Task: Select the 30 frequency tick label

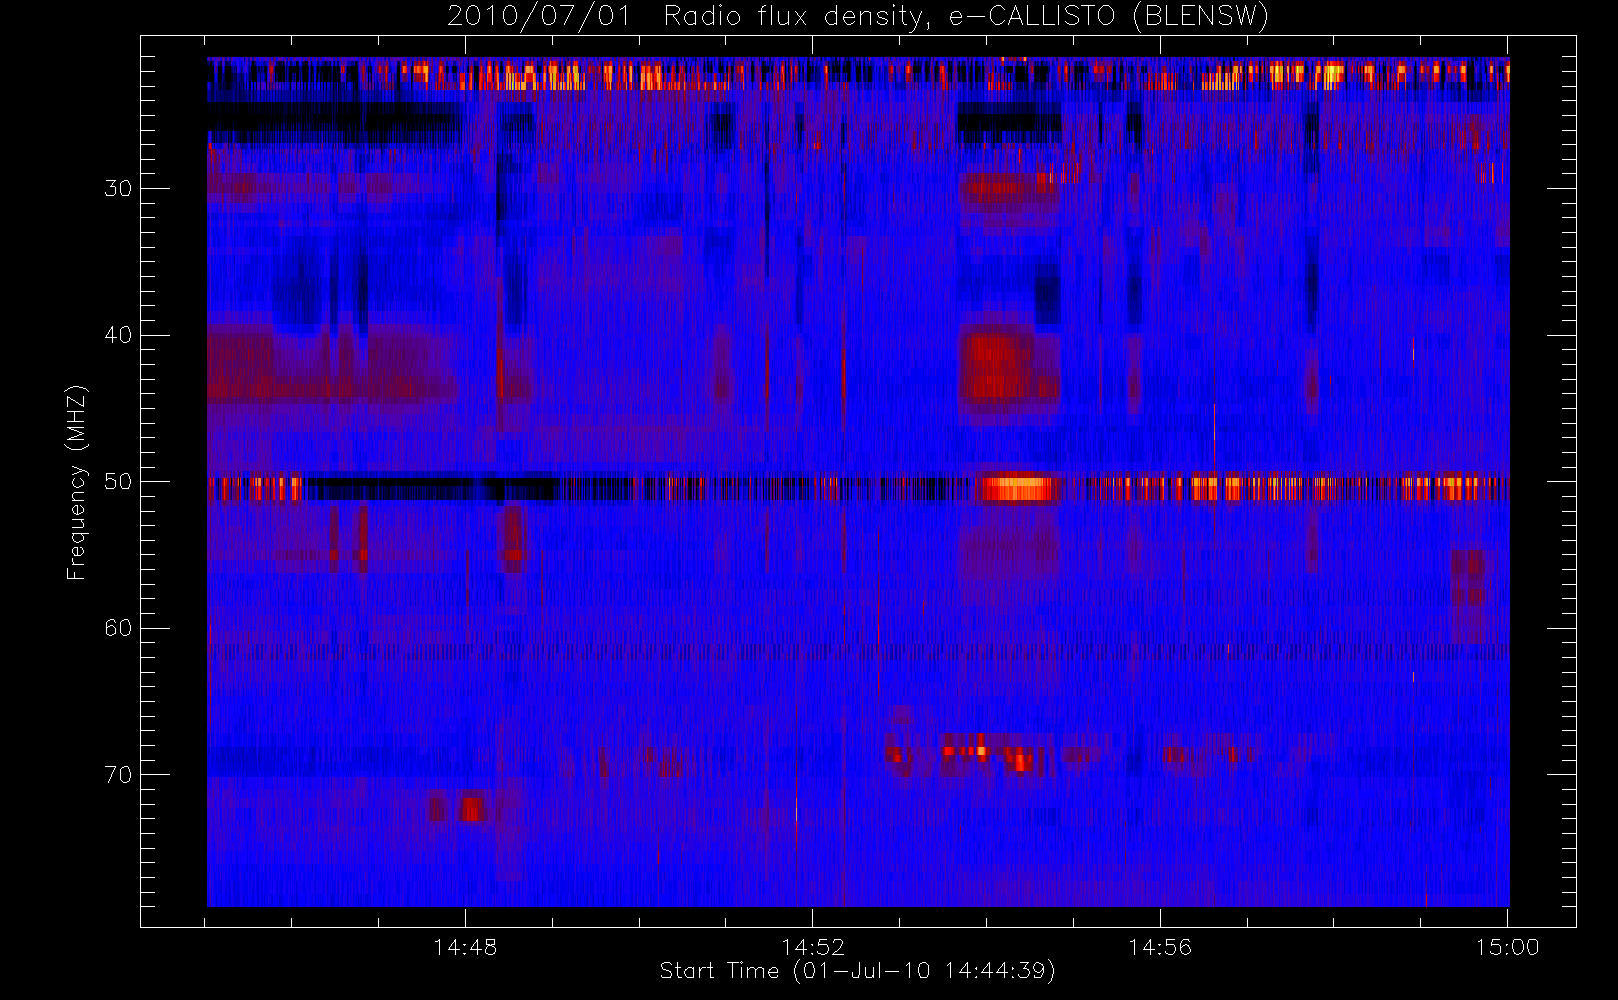Action: click(118, 188)
